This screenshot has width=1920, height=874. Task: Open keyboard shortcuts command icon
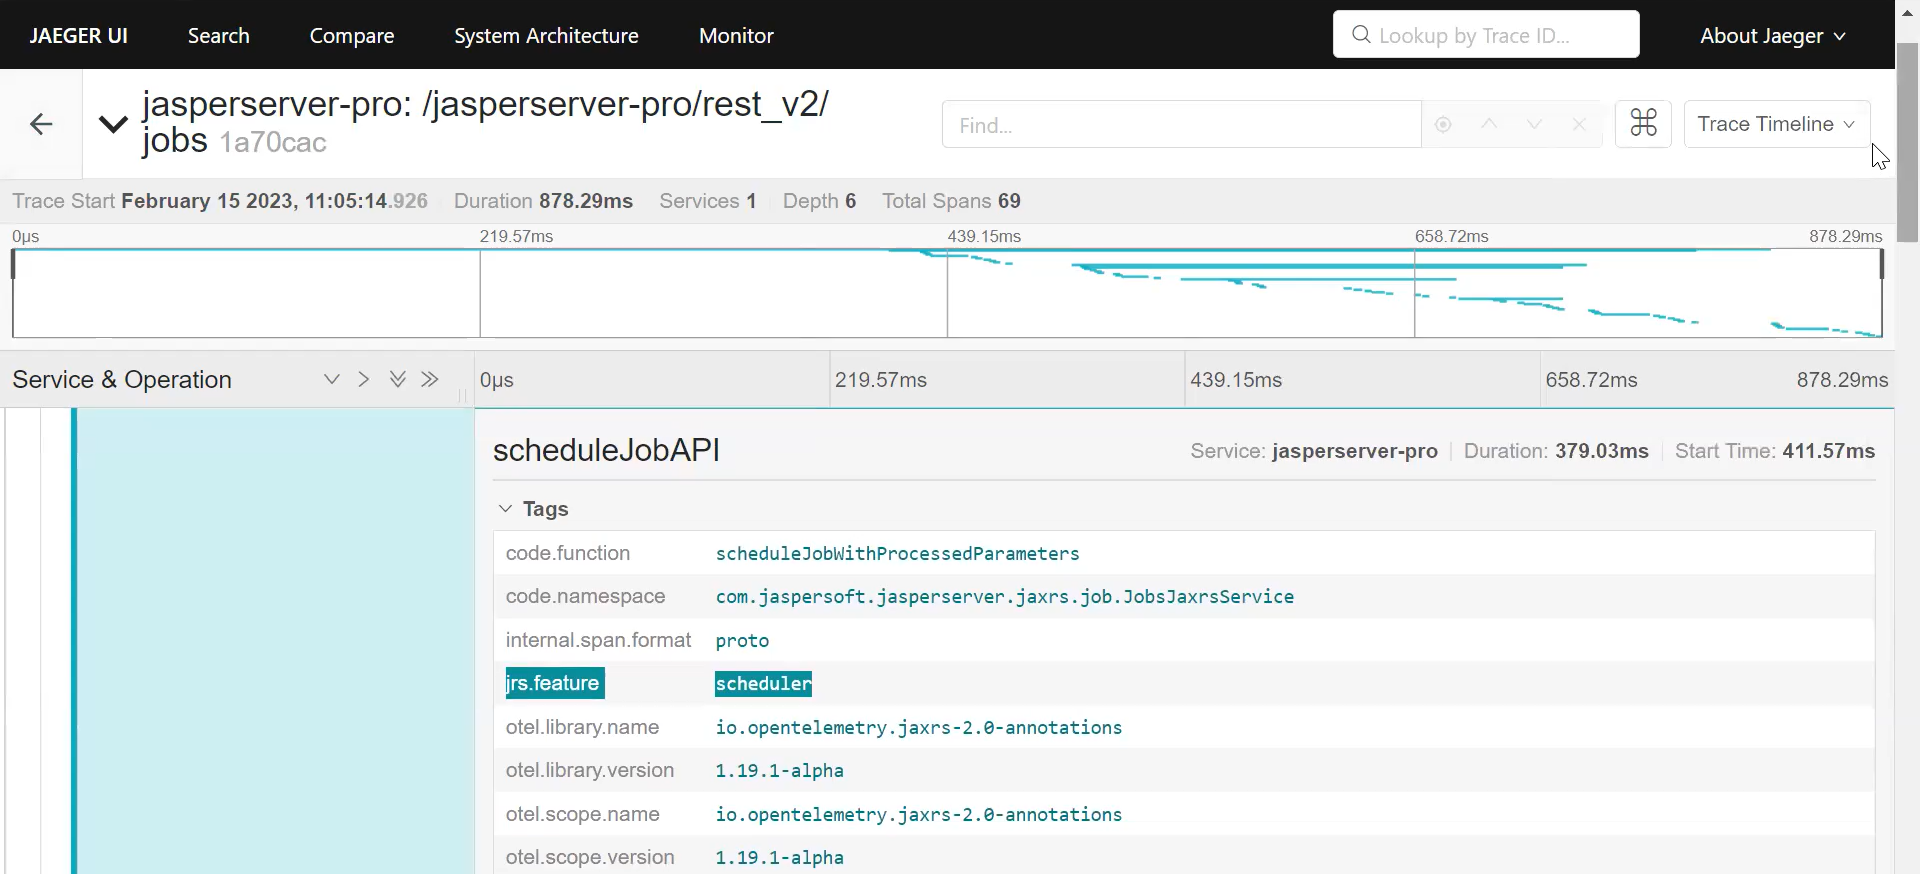tap(1643, 124)
